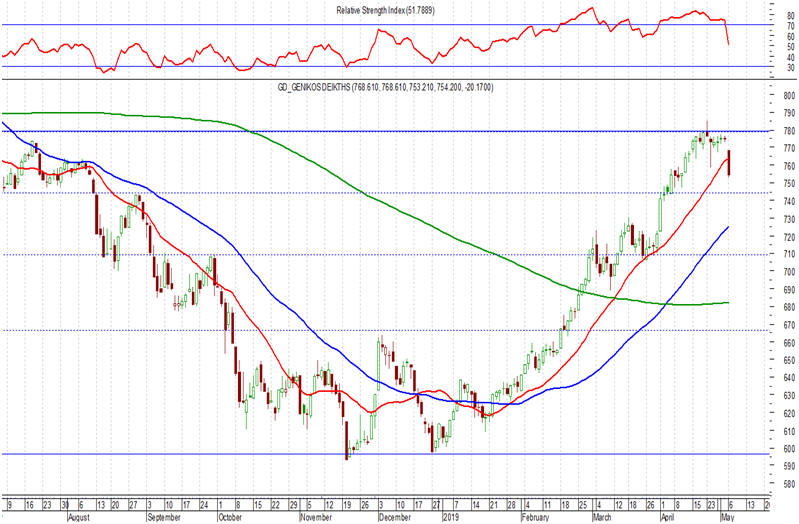Click the RSI 30 level axis label
799x524 pixels.
tap(791, 67)
